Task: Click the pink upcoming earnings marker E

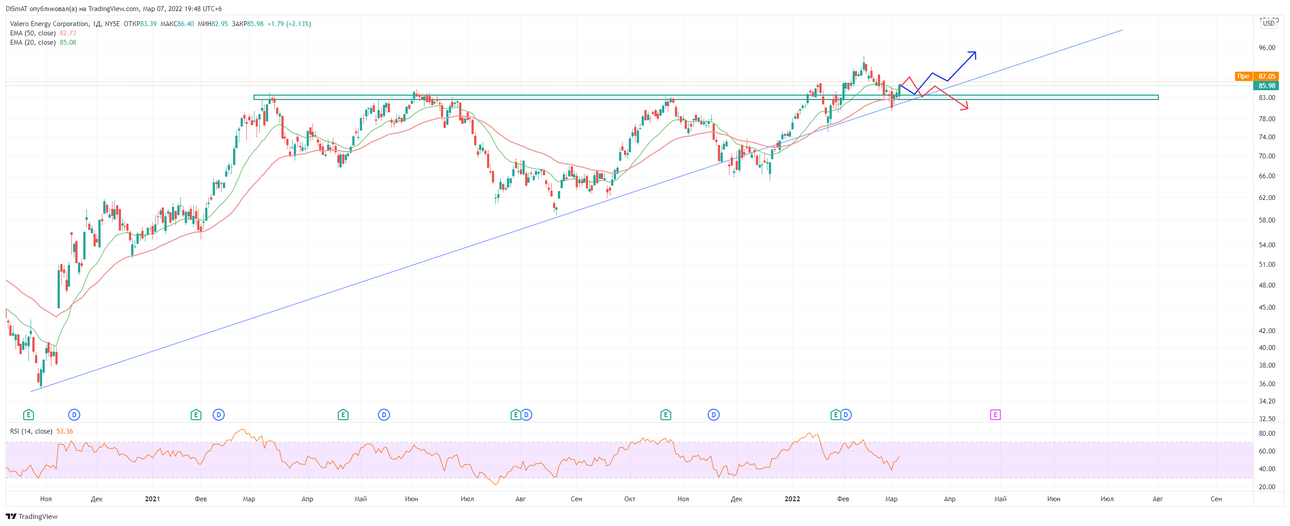Action: click(995, 414)
